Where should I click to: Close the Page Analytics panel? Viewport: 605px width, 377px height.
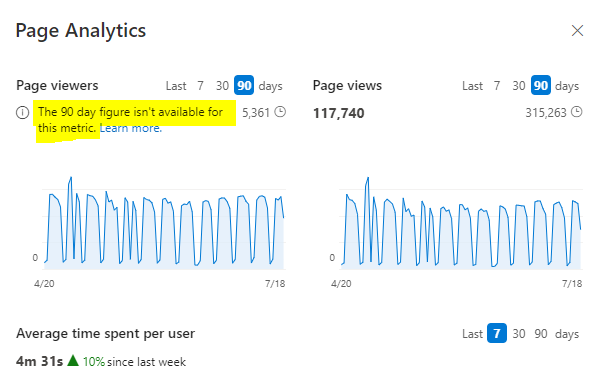[577, 30]
